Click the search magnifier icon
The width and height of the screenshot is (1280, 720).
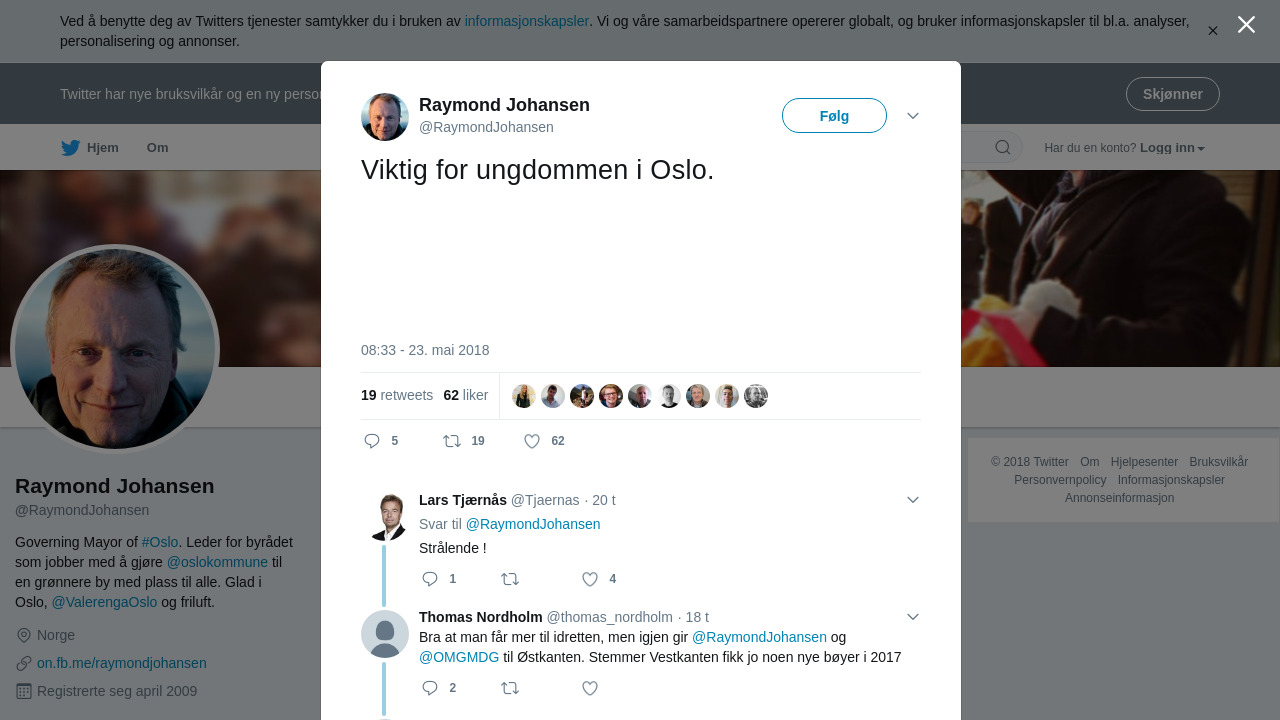pyautogui.click(x=1002, y=148)
